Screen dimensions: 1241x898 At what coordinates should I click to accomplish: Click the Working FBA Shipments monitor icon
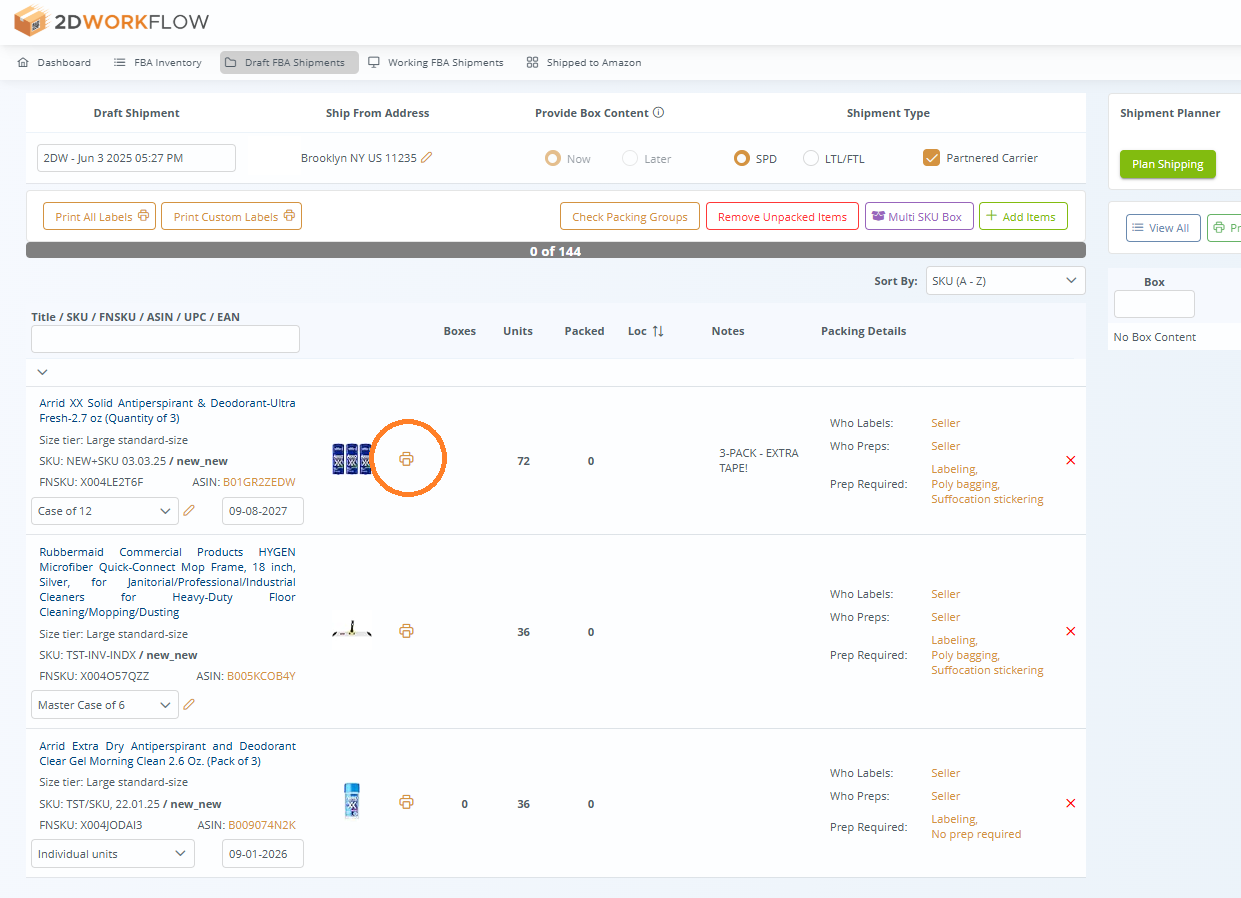(x=372, y=62)
